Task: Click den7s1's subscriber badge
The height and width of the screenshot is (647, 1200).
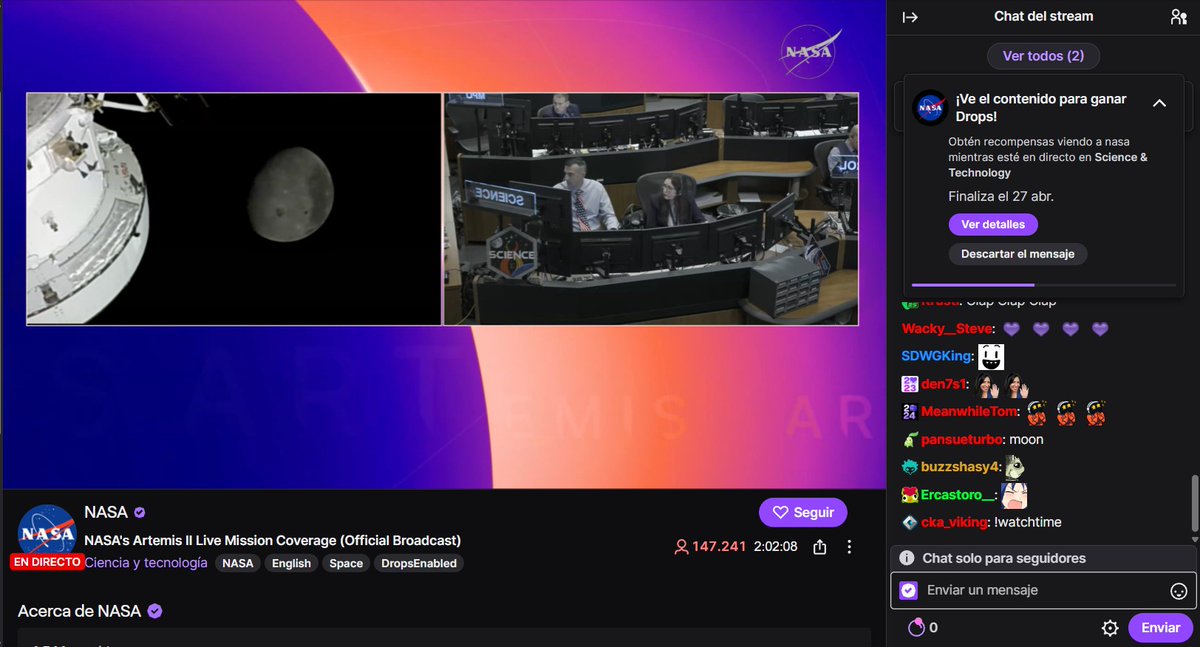Action: [910, 384]
